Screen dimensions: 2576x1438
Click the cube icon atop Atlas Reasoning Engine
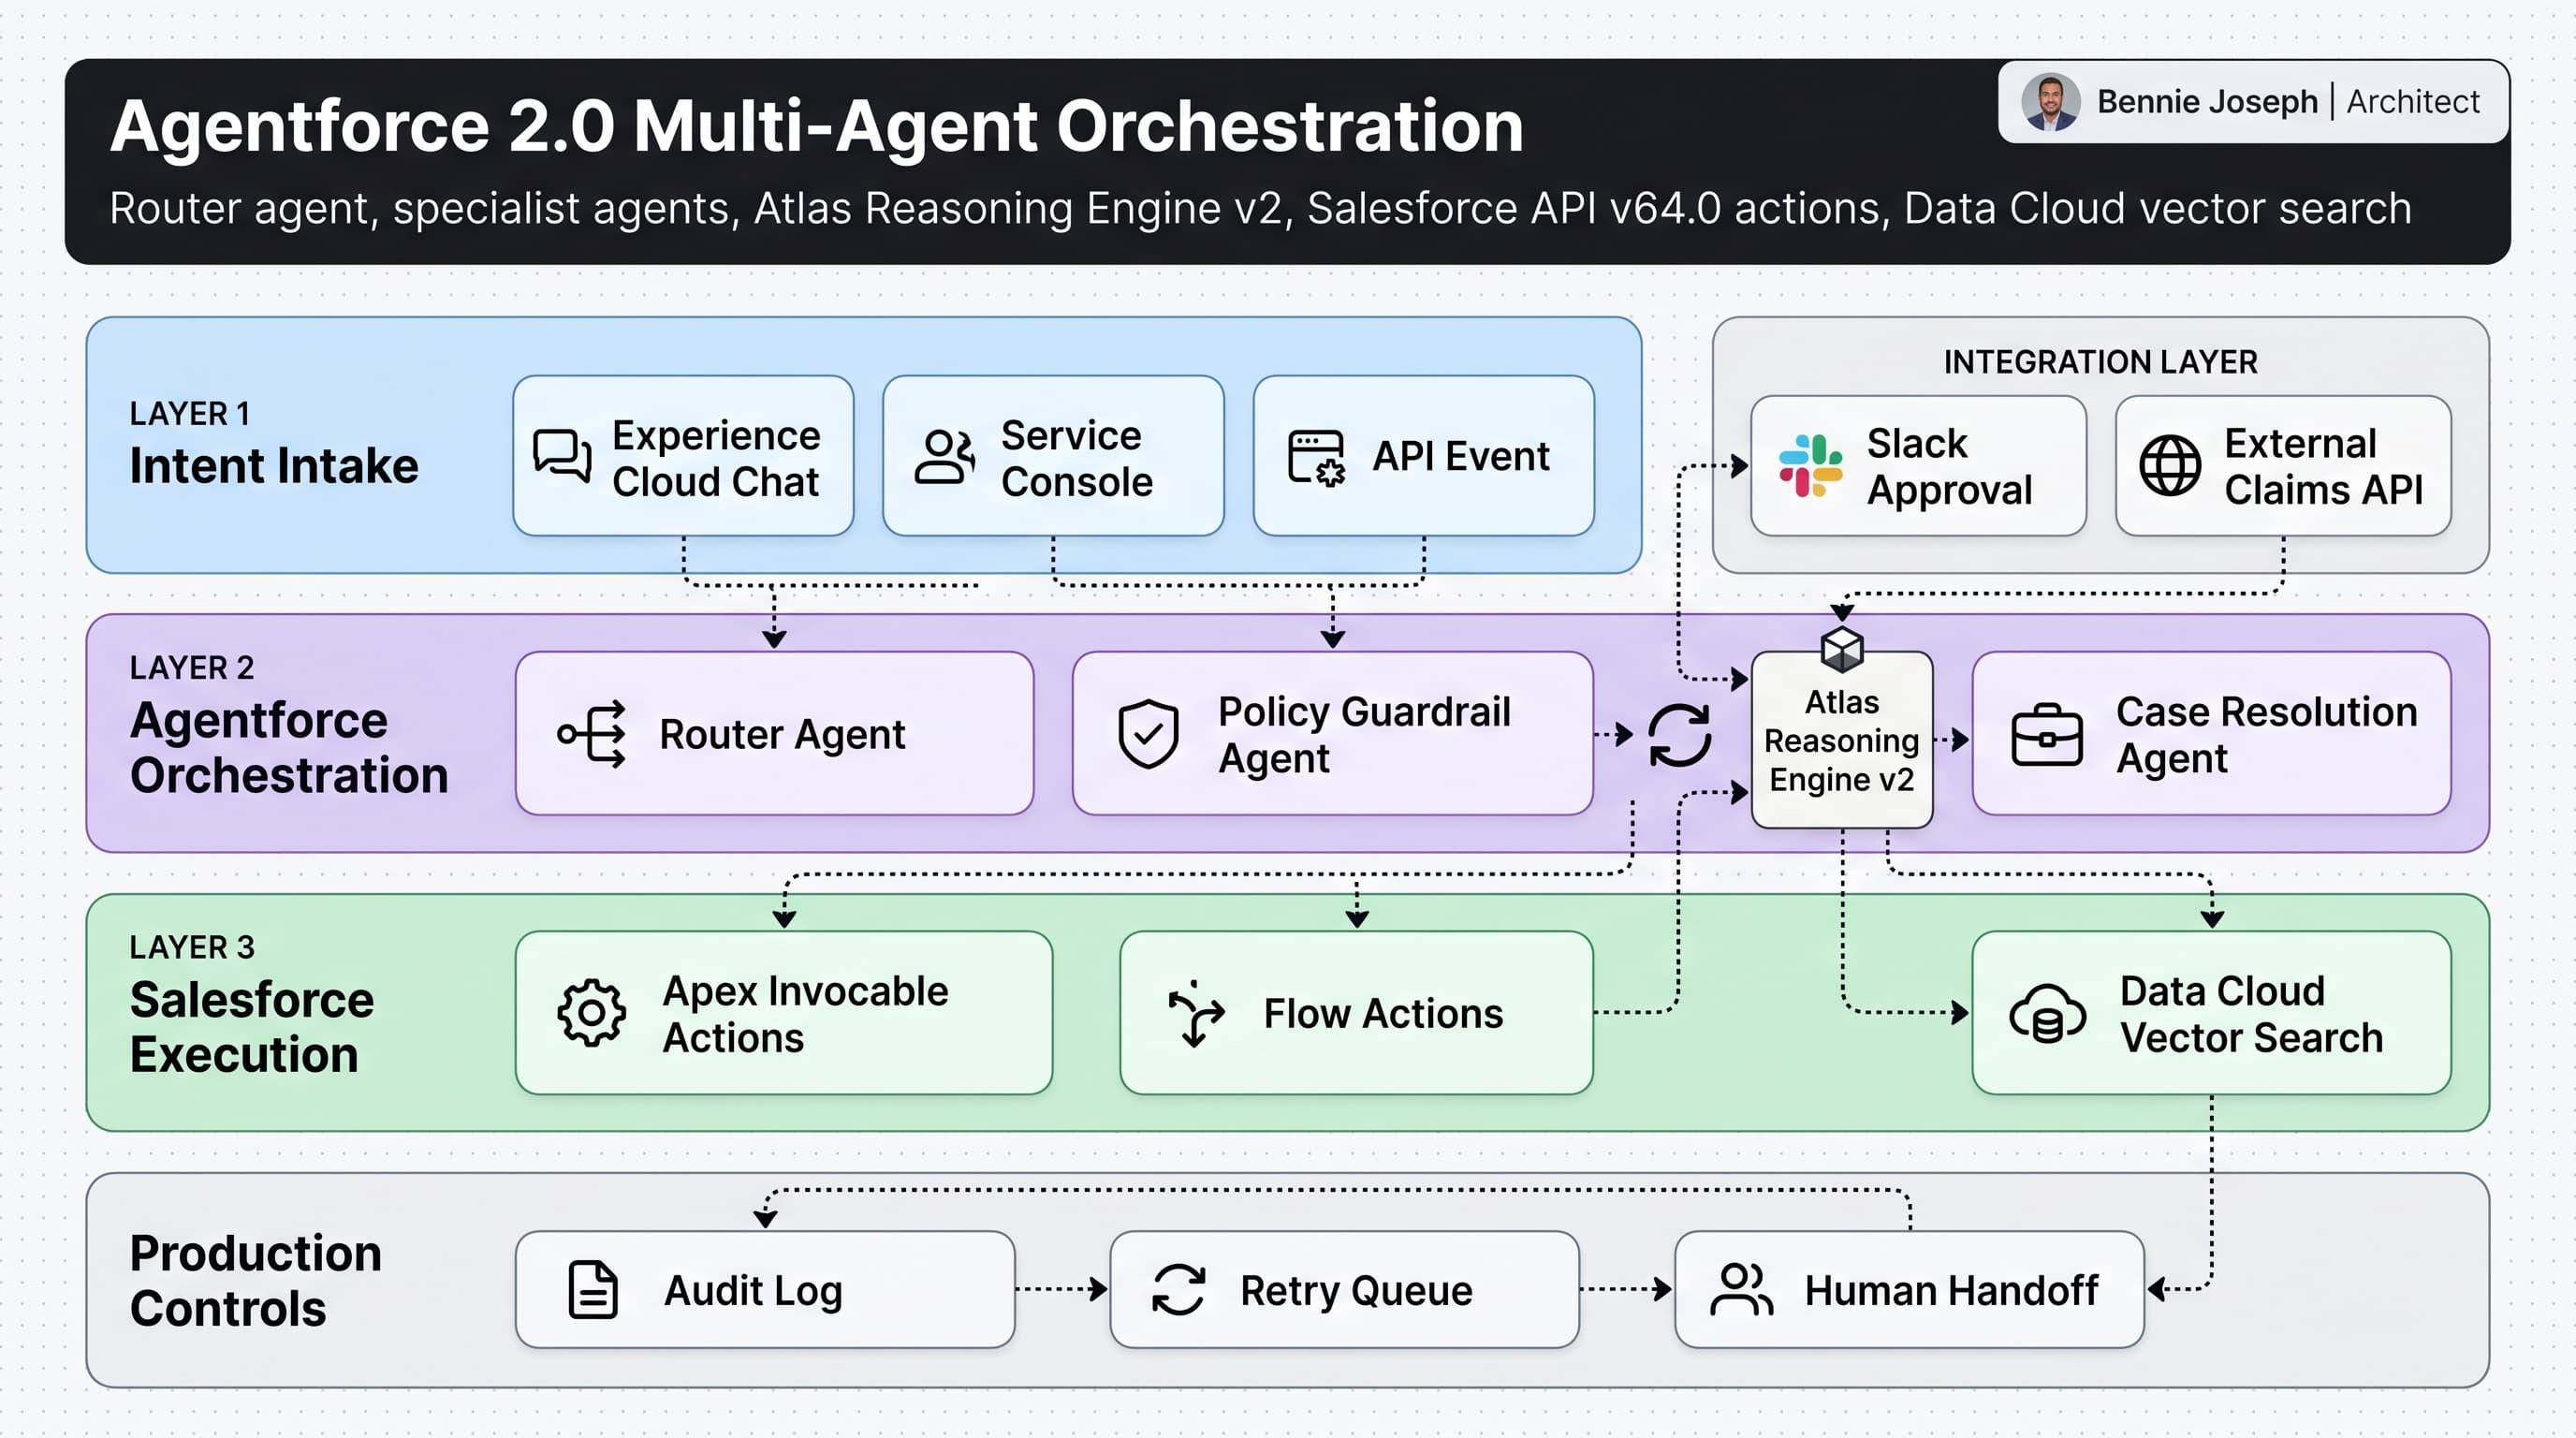[1842, 650]
